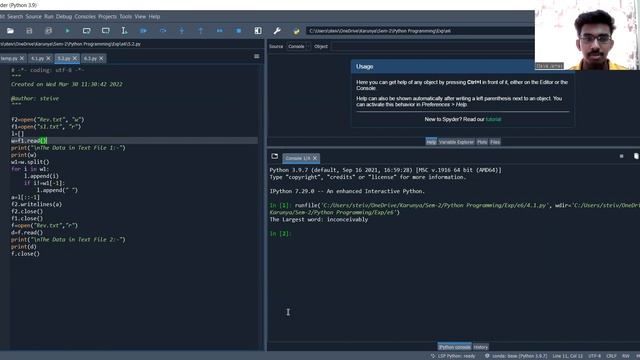The image size is (640, 360).
Task: Switch to the Variable Explorer pane tab
Action: click(456, 142)
